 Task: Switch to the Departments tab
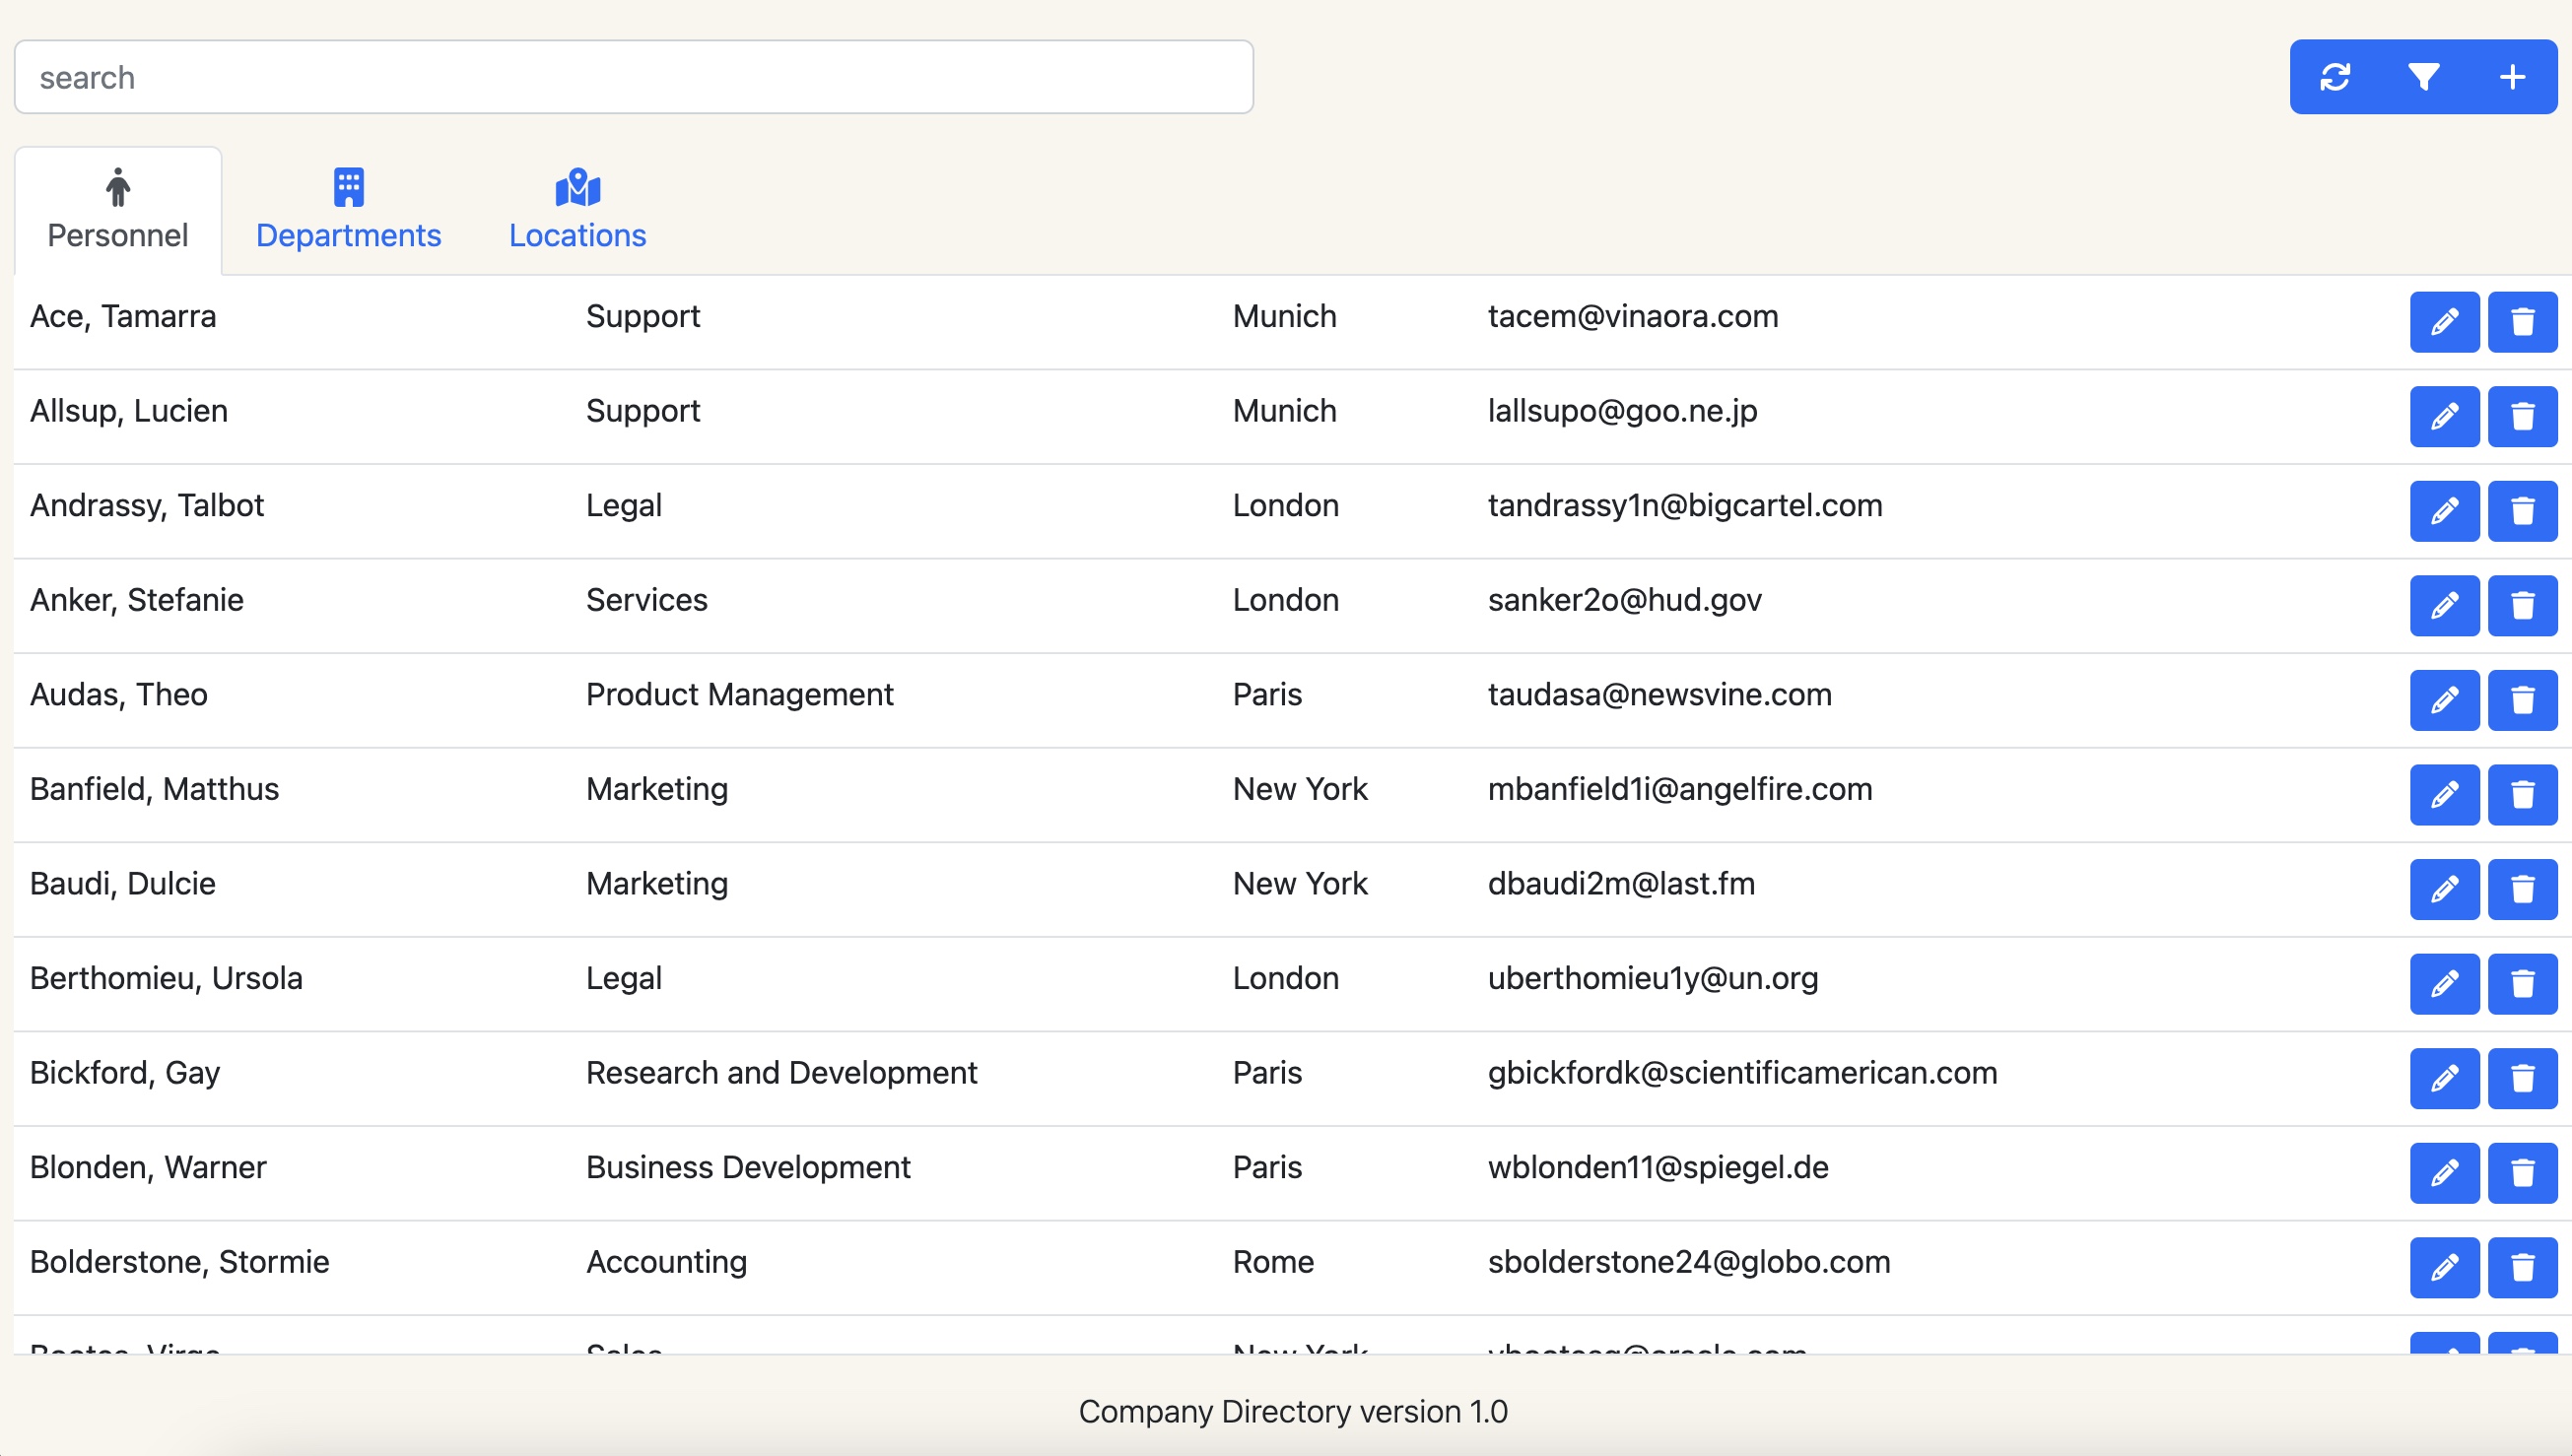click(x=348, y=210)
